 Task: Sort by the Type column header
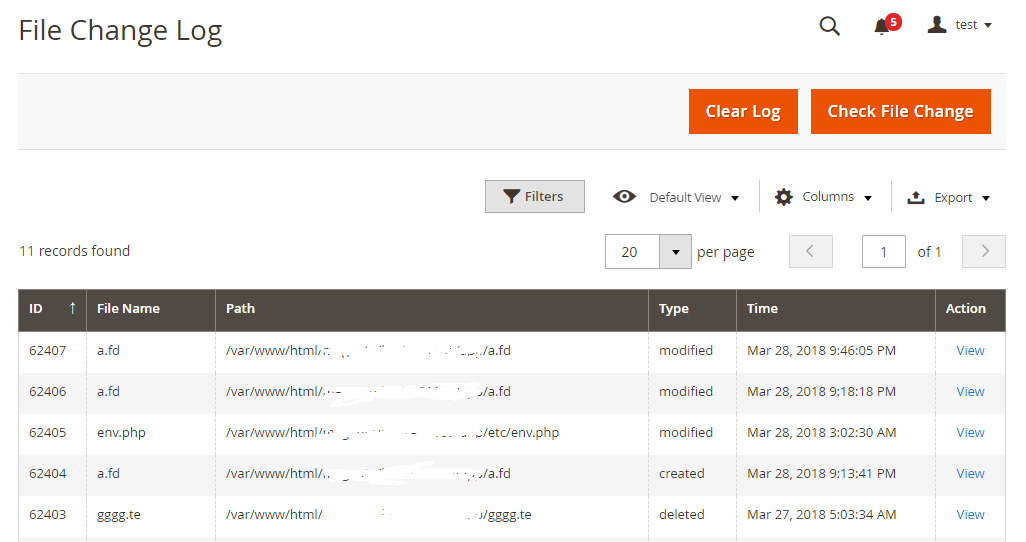[674, 309]
